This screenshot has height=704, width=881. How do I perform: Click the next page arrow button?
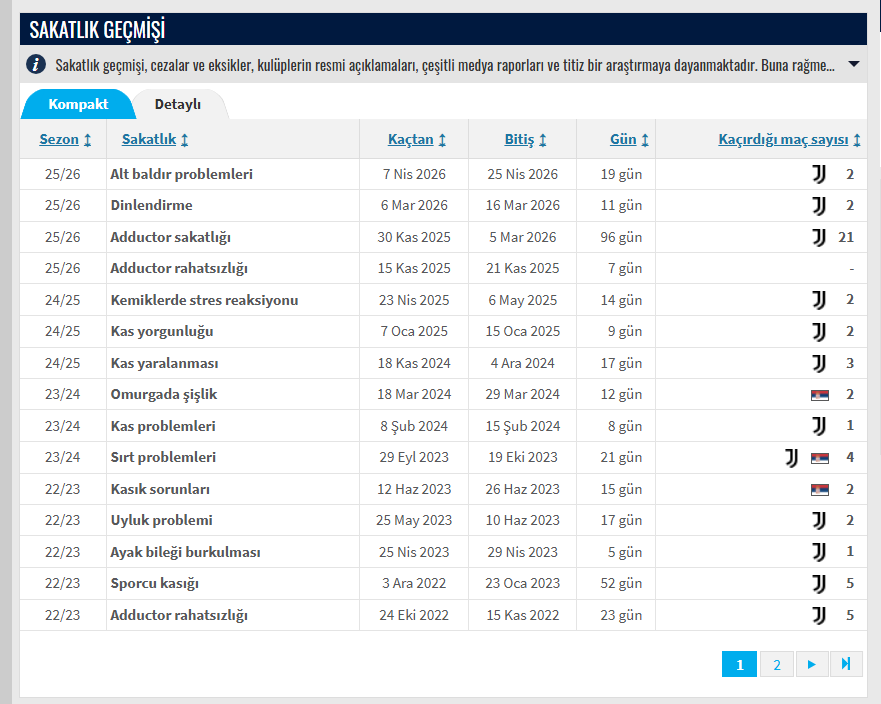point(811,664)
